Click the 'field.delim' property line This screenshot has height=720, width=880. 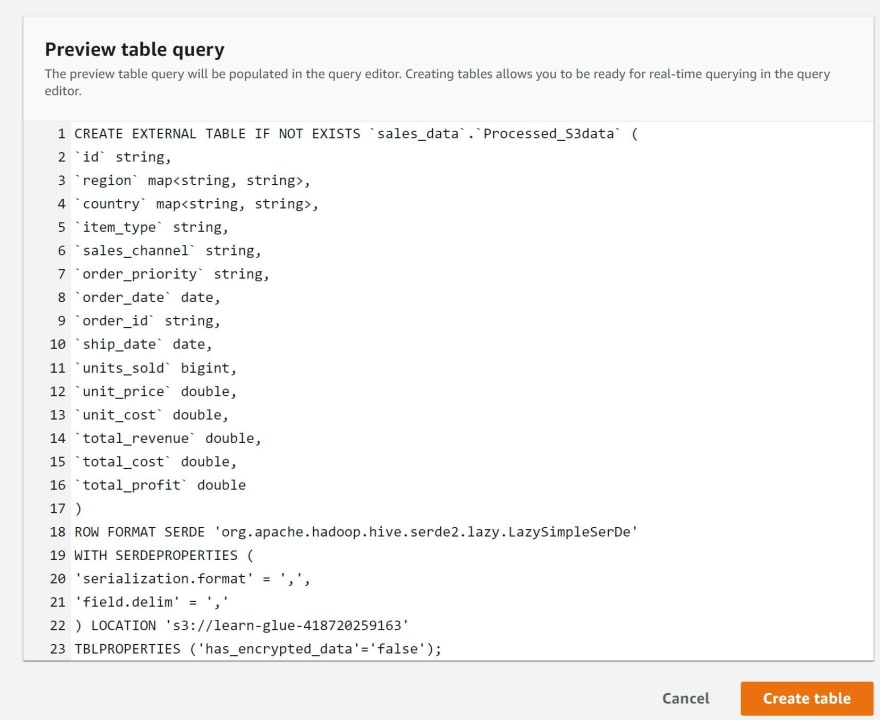[x=151, y=602]
